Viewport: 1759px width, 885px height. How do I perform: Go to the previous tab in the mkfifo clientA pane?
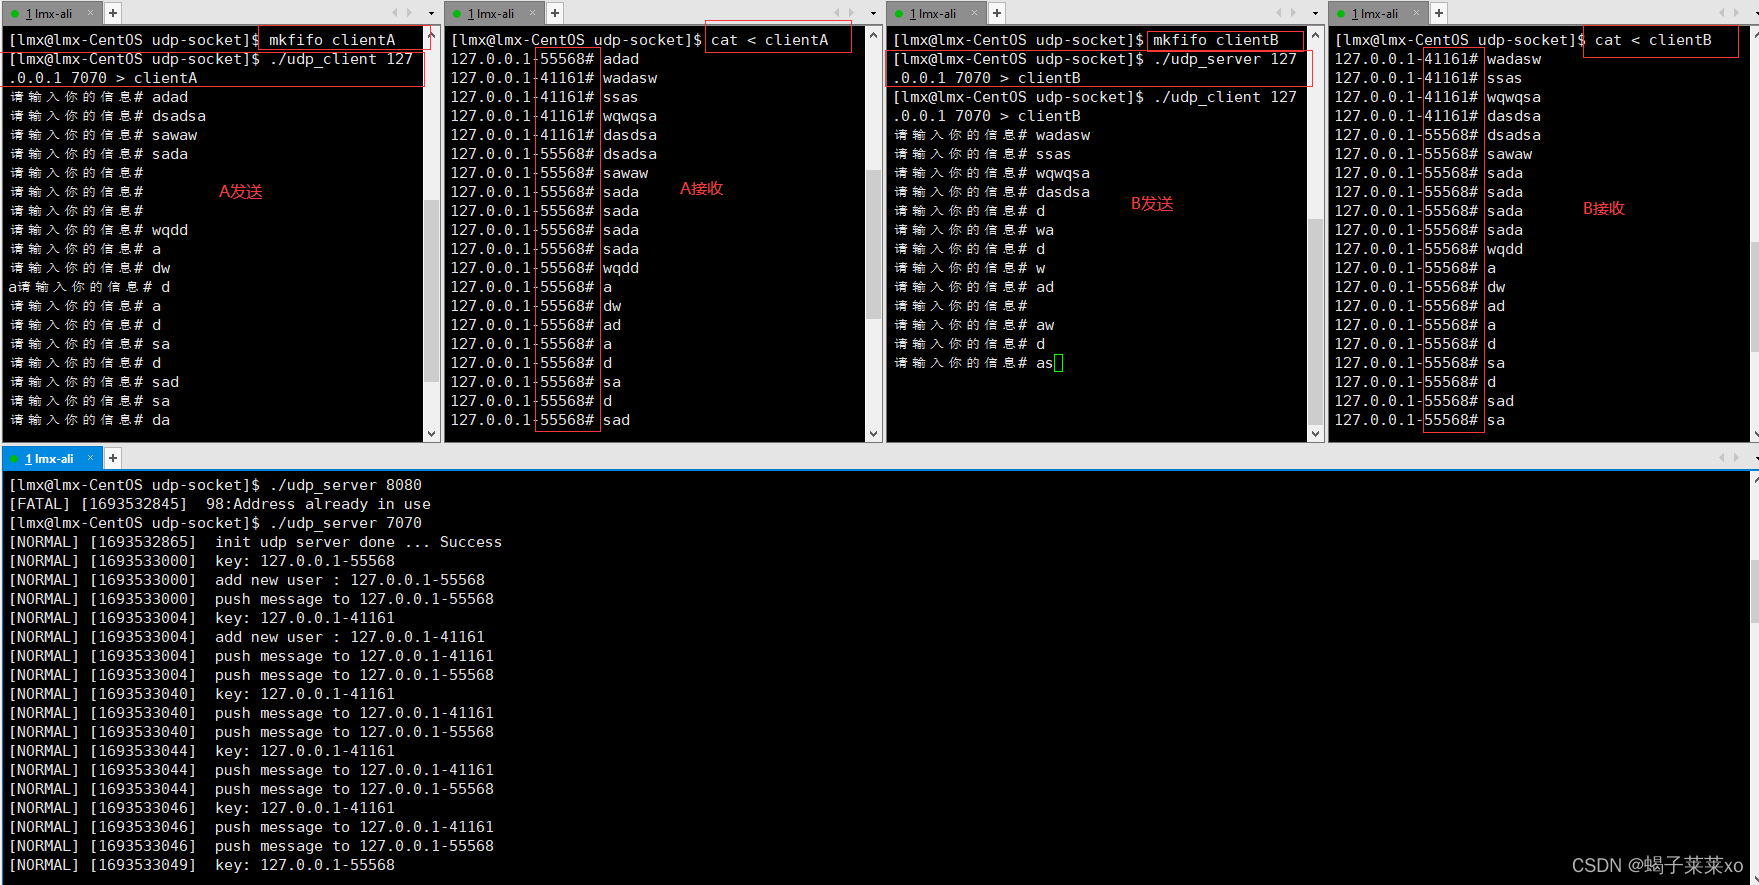coord(395,13)
